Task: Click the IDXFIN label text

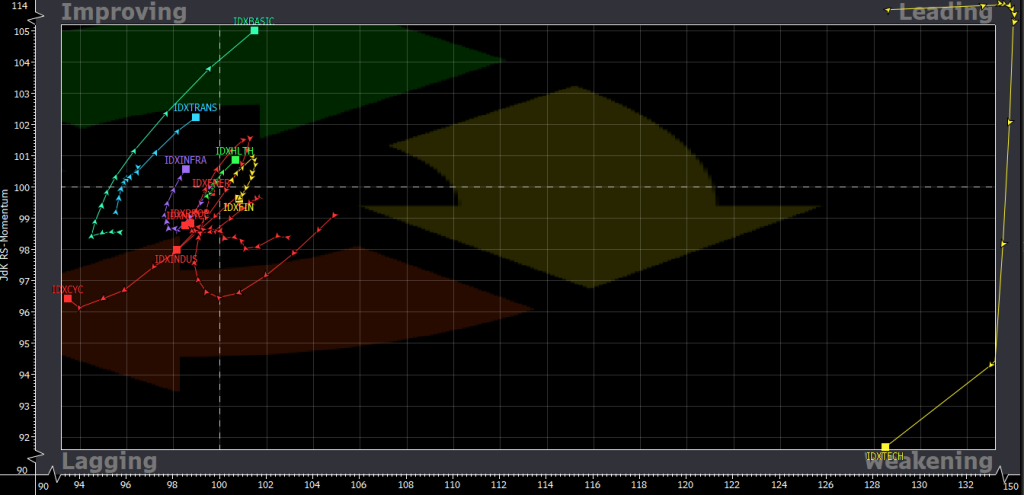Action: point(238,207)
